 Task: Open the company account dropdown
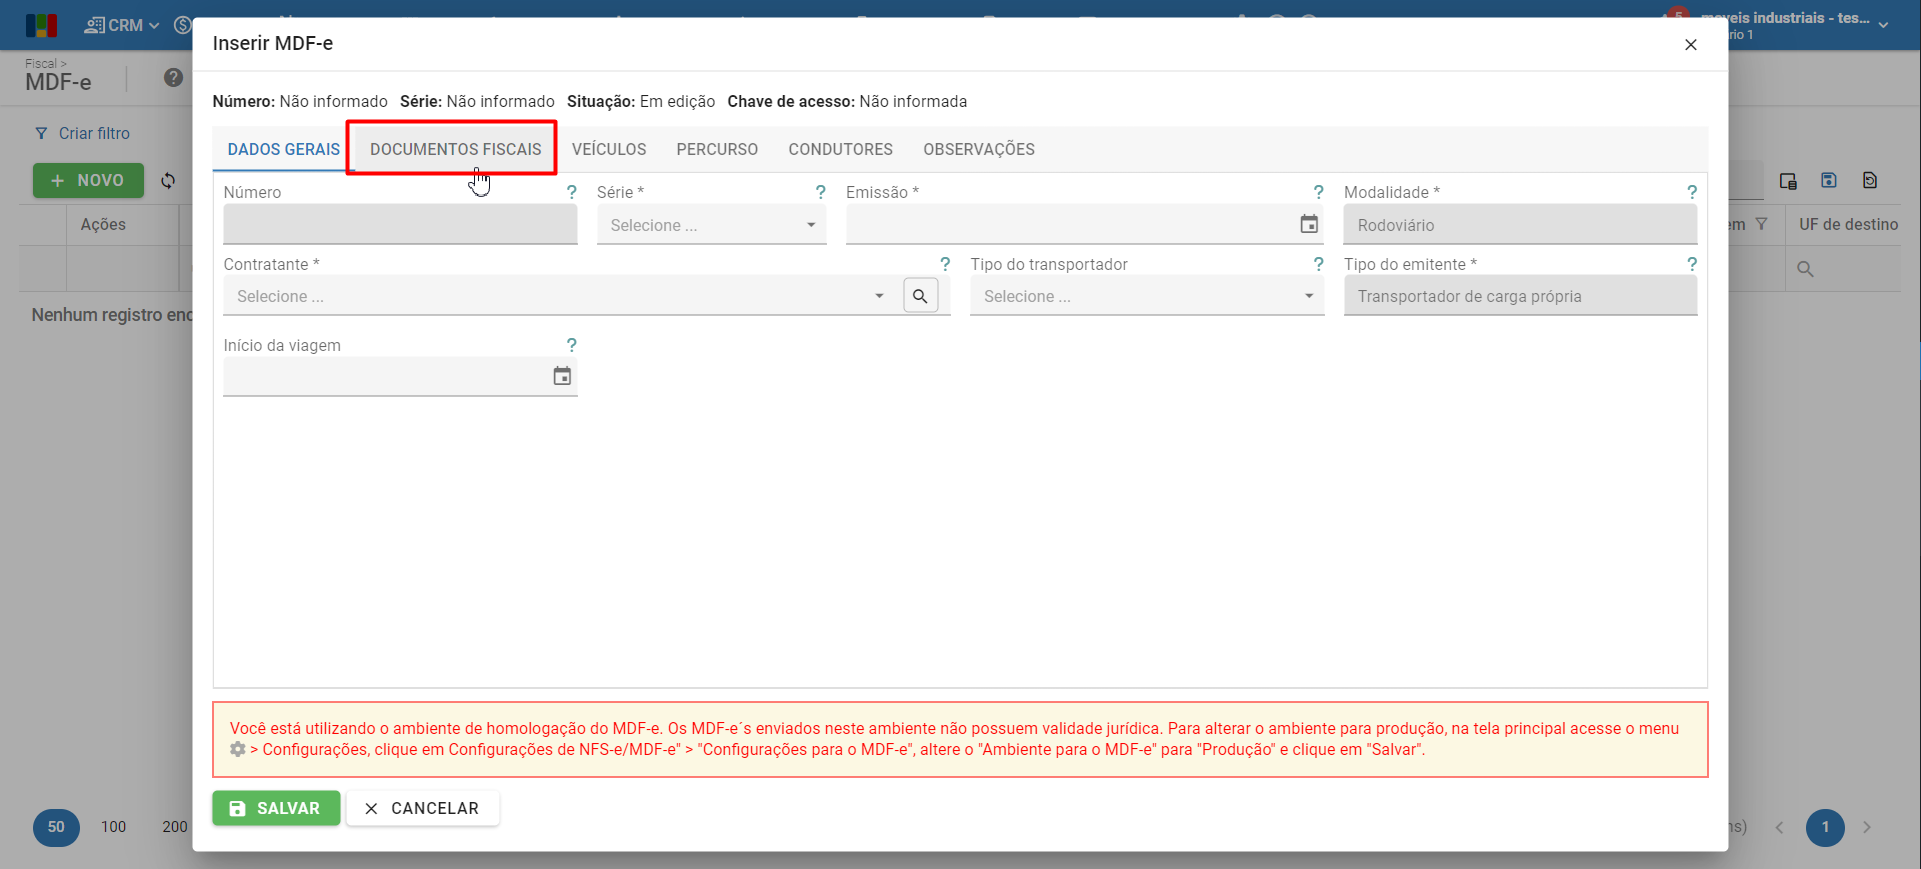(x=1883, y=25)
